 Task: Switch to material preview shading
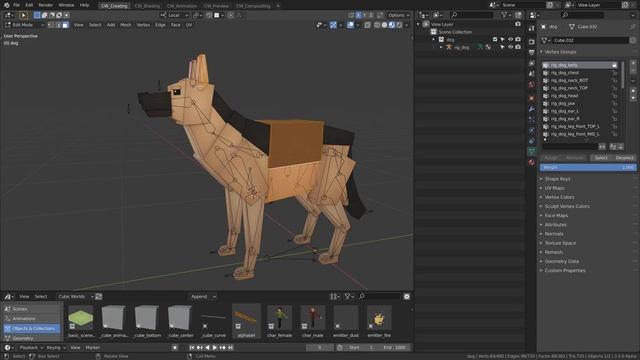[x=392, y=25]
